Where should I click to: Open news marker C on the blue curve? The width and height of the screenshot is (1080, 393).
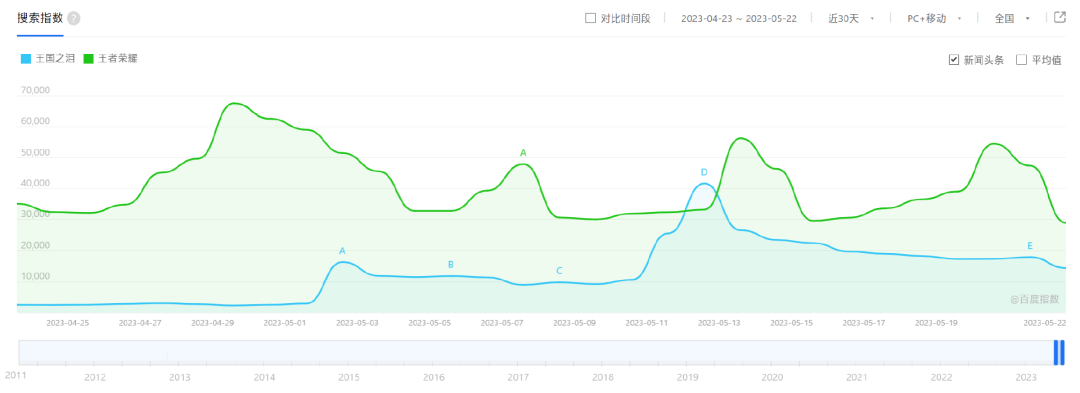[559, 270]
